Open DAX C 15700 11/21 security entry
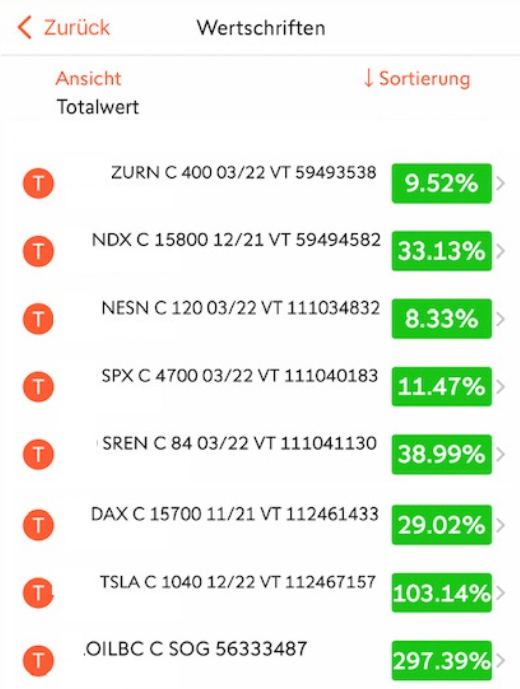The width and height of the screenshot is (520, 689). coord(235,514)
